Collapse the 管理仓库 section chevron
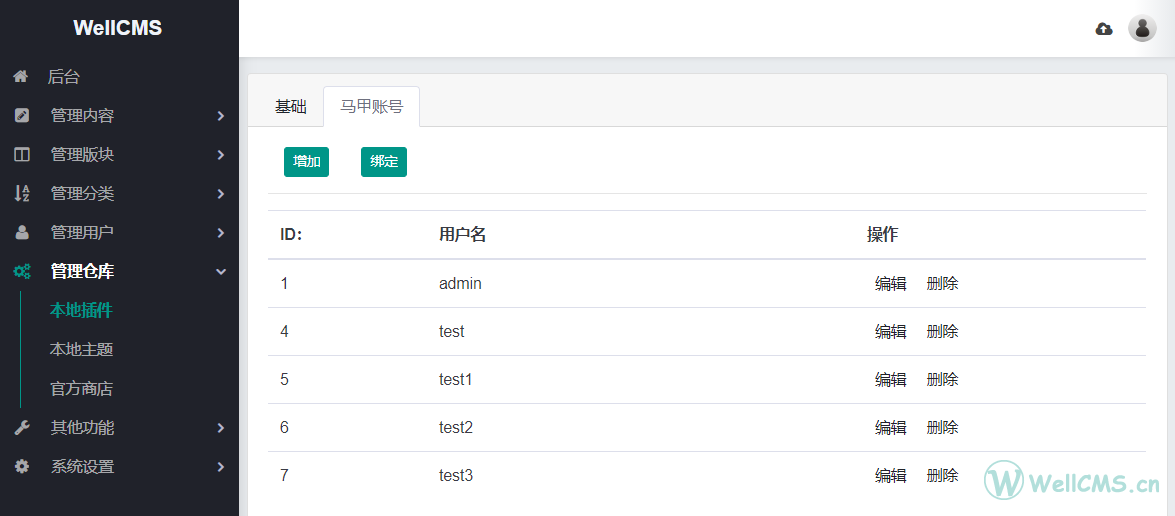The image size is (1175, 516). point(221,272)
